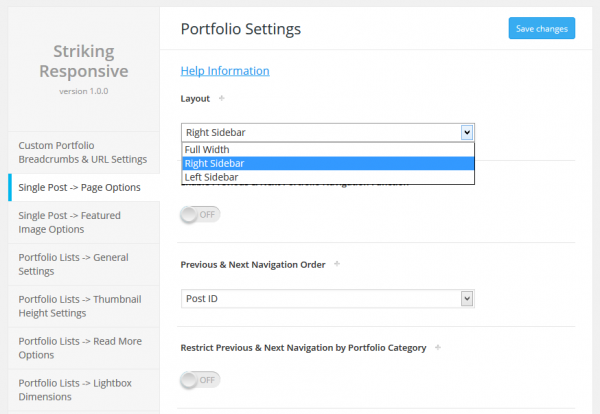Click the plus icon beside Layout label
Image resolution: width=600 pixels, height=414 pixels.
point(221,98)
